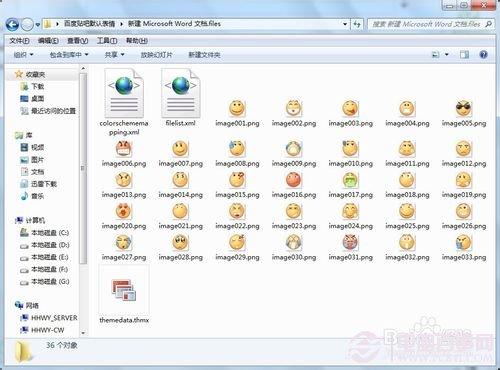Select image024.png emoticon file

click(350, 211)
